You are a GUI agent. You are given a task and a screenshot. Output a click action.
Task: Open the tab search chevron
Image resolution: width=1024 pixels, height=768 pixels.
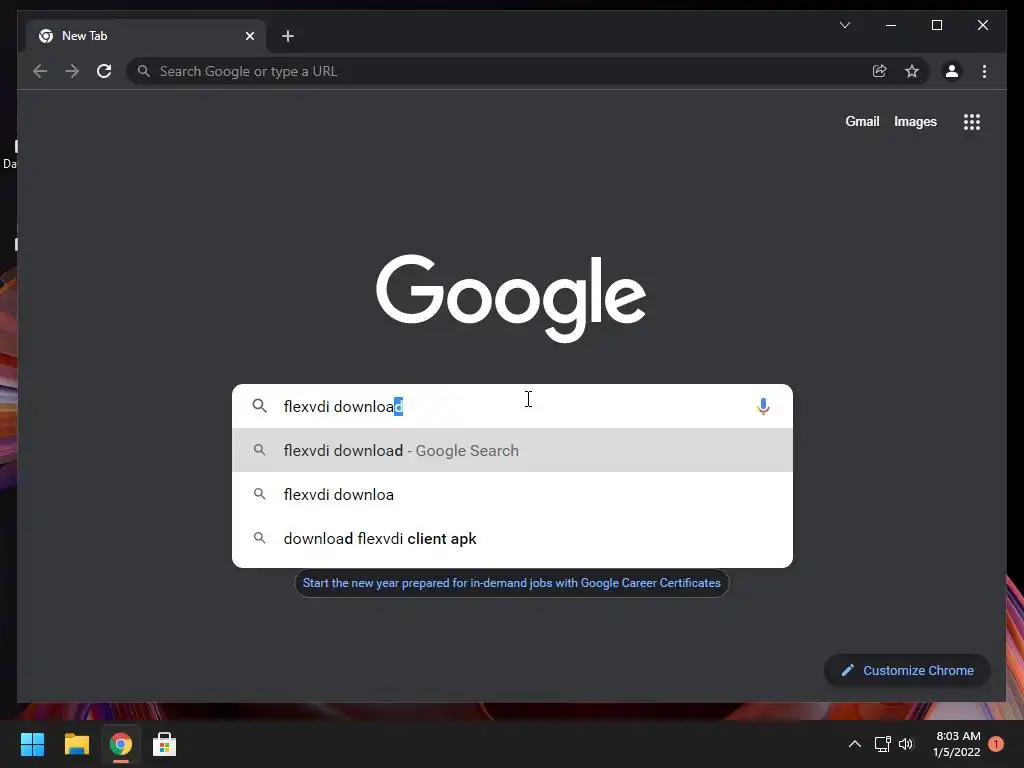844,25
